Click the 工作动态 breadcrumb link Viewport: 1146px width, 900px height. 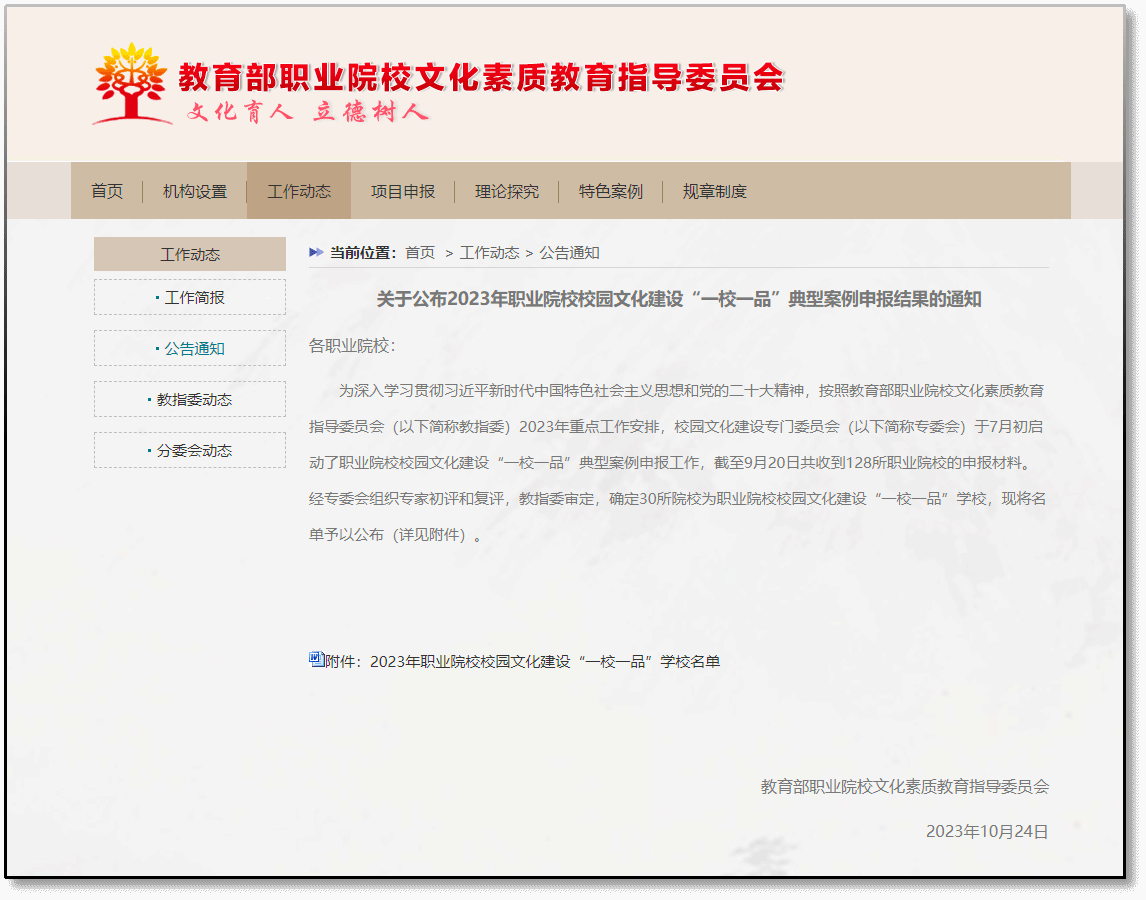click(x=489, y=253)
